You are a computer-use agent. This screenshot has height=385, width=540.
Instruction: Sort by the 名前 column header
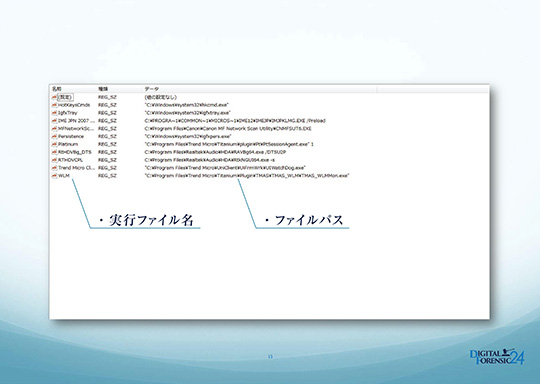56,89
